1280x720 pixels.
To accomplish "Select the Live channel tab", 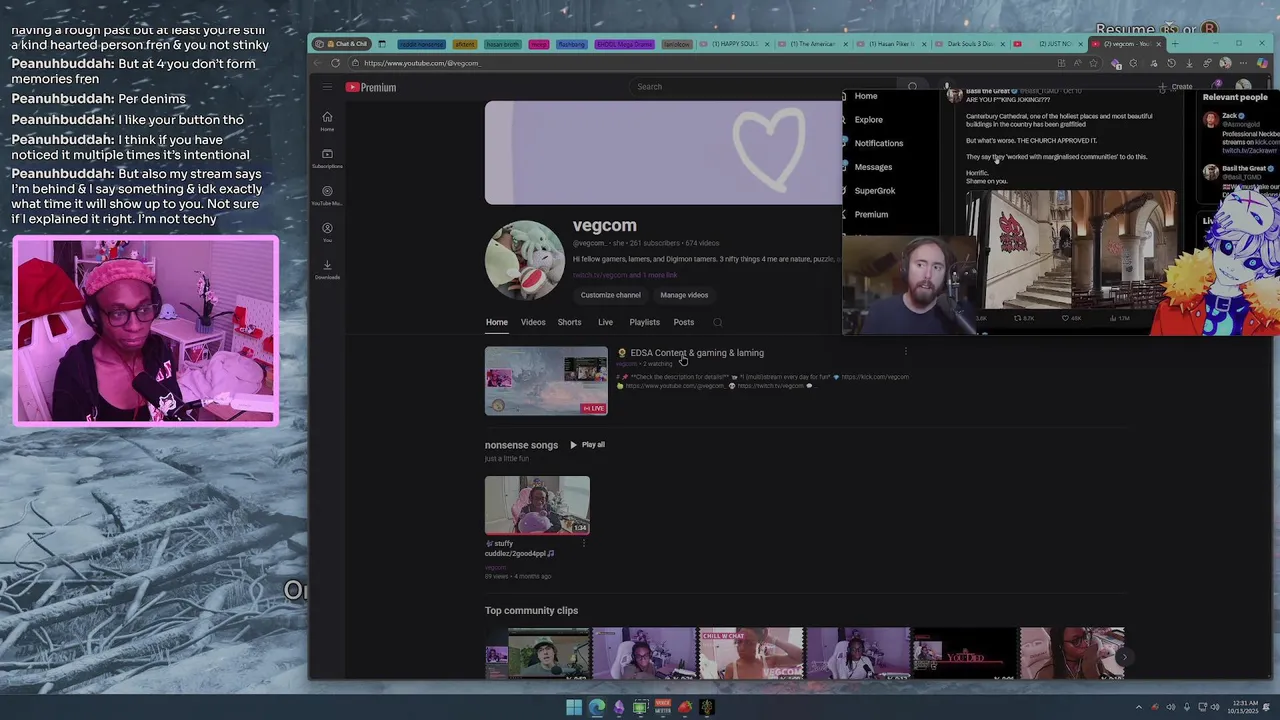I will click(605, 322).
